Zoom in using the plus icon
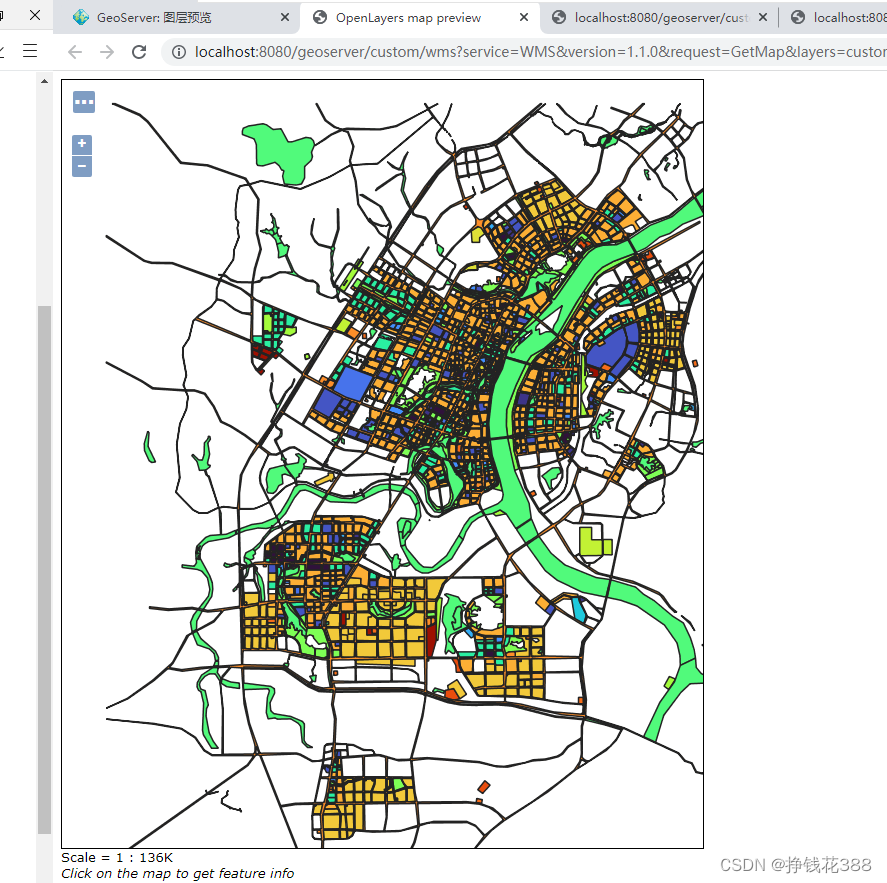Viewport: 887px width, 883px height. click(81, 143)
